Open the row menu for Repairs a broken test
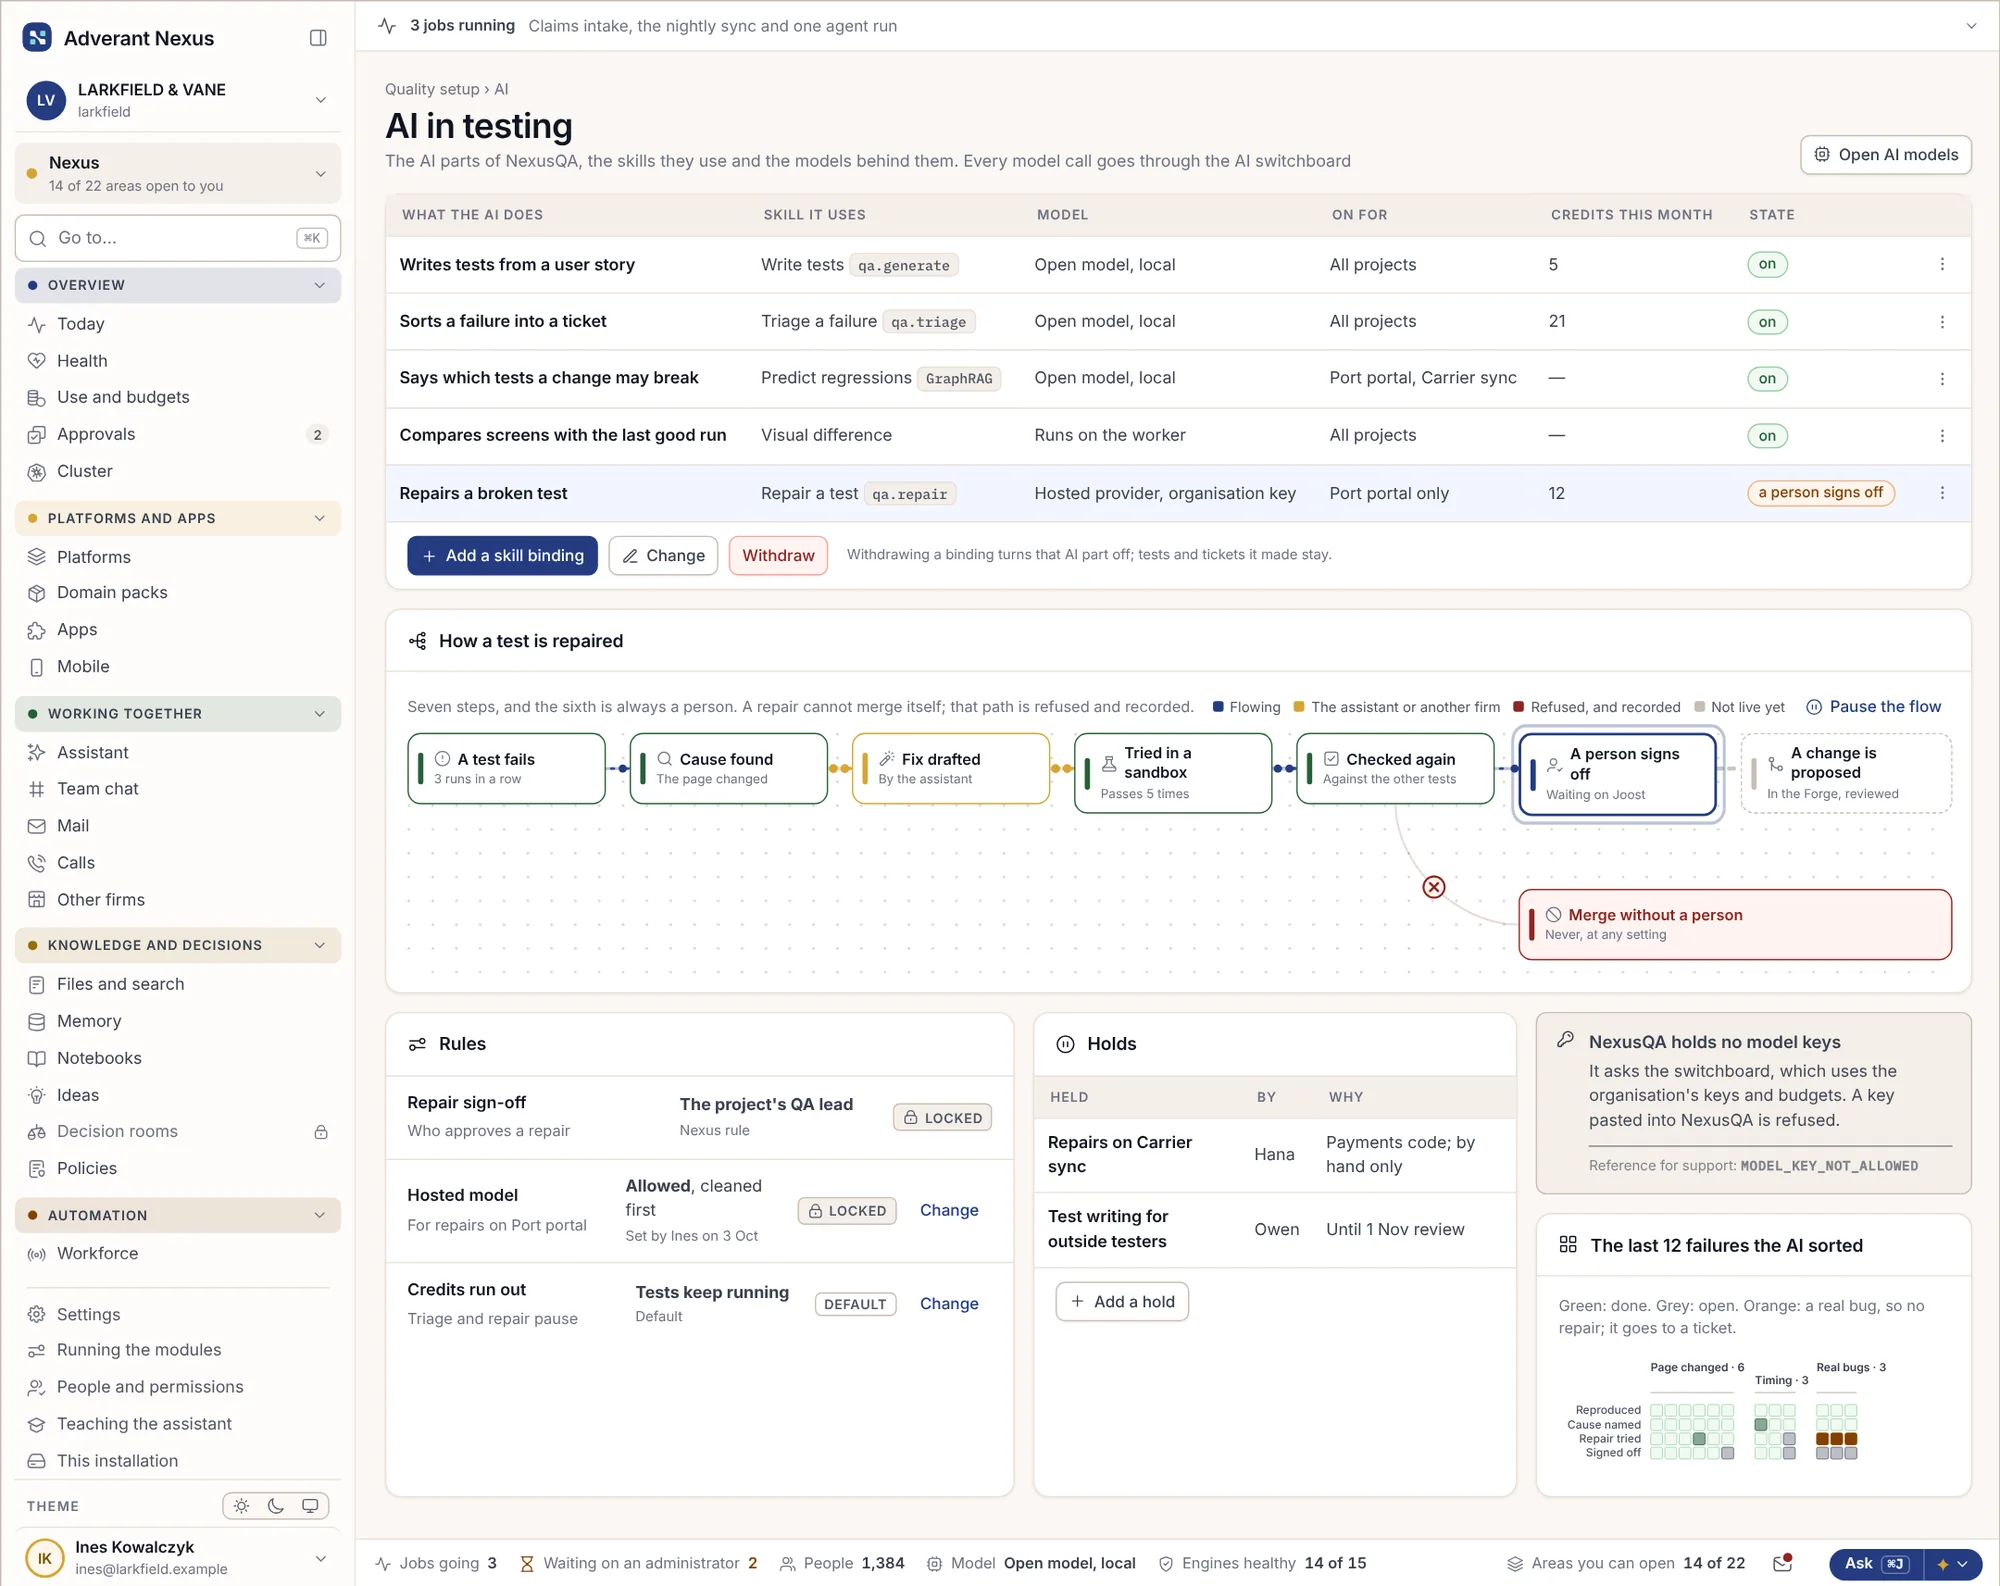 click(1942, 493)
